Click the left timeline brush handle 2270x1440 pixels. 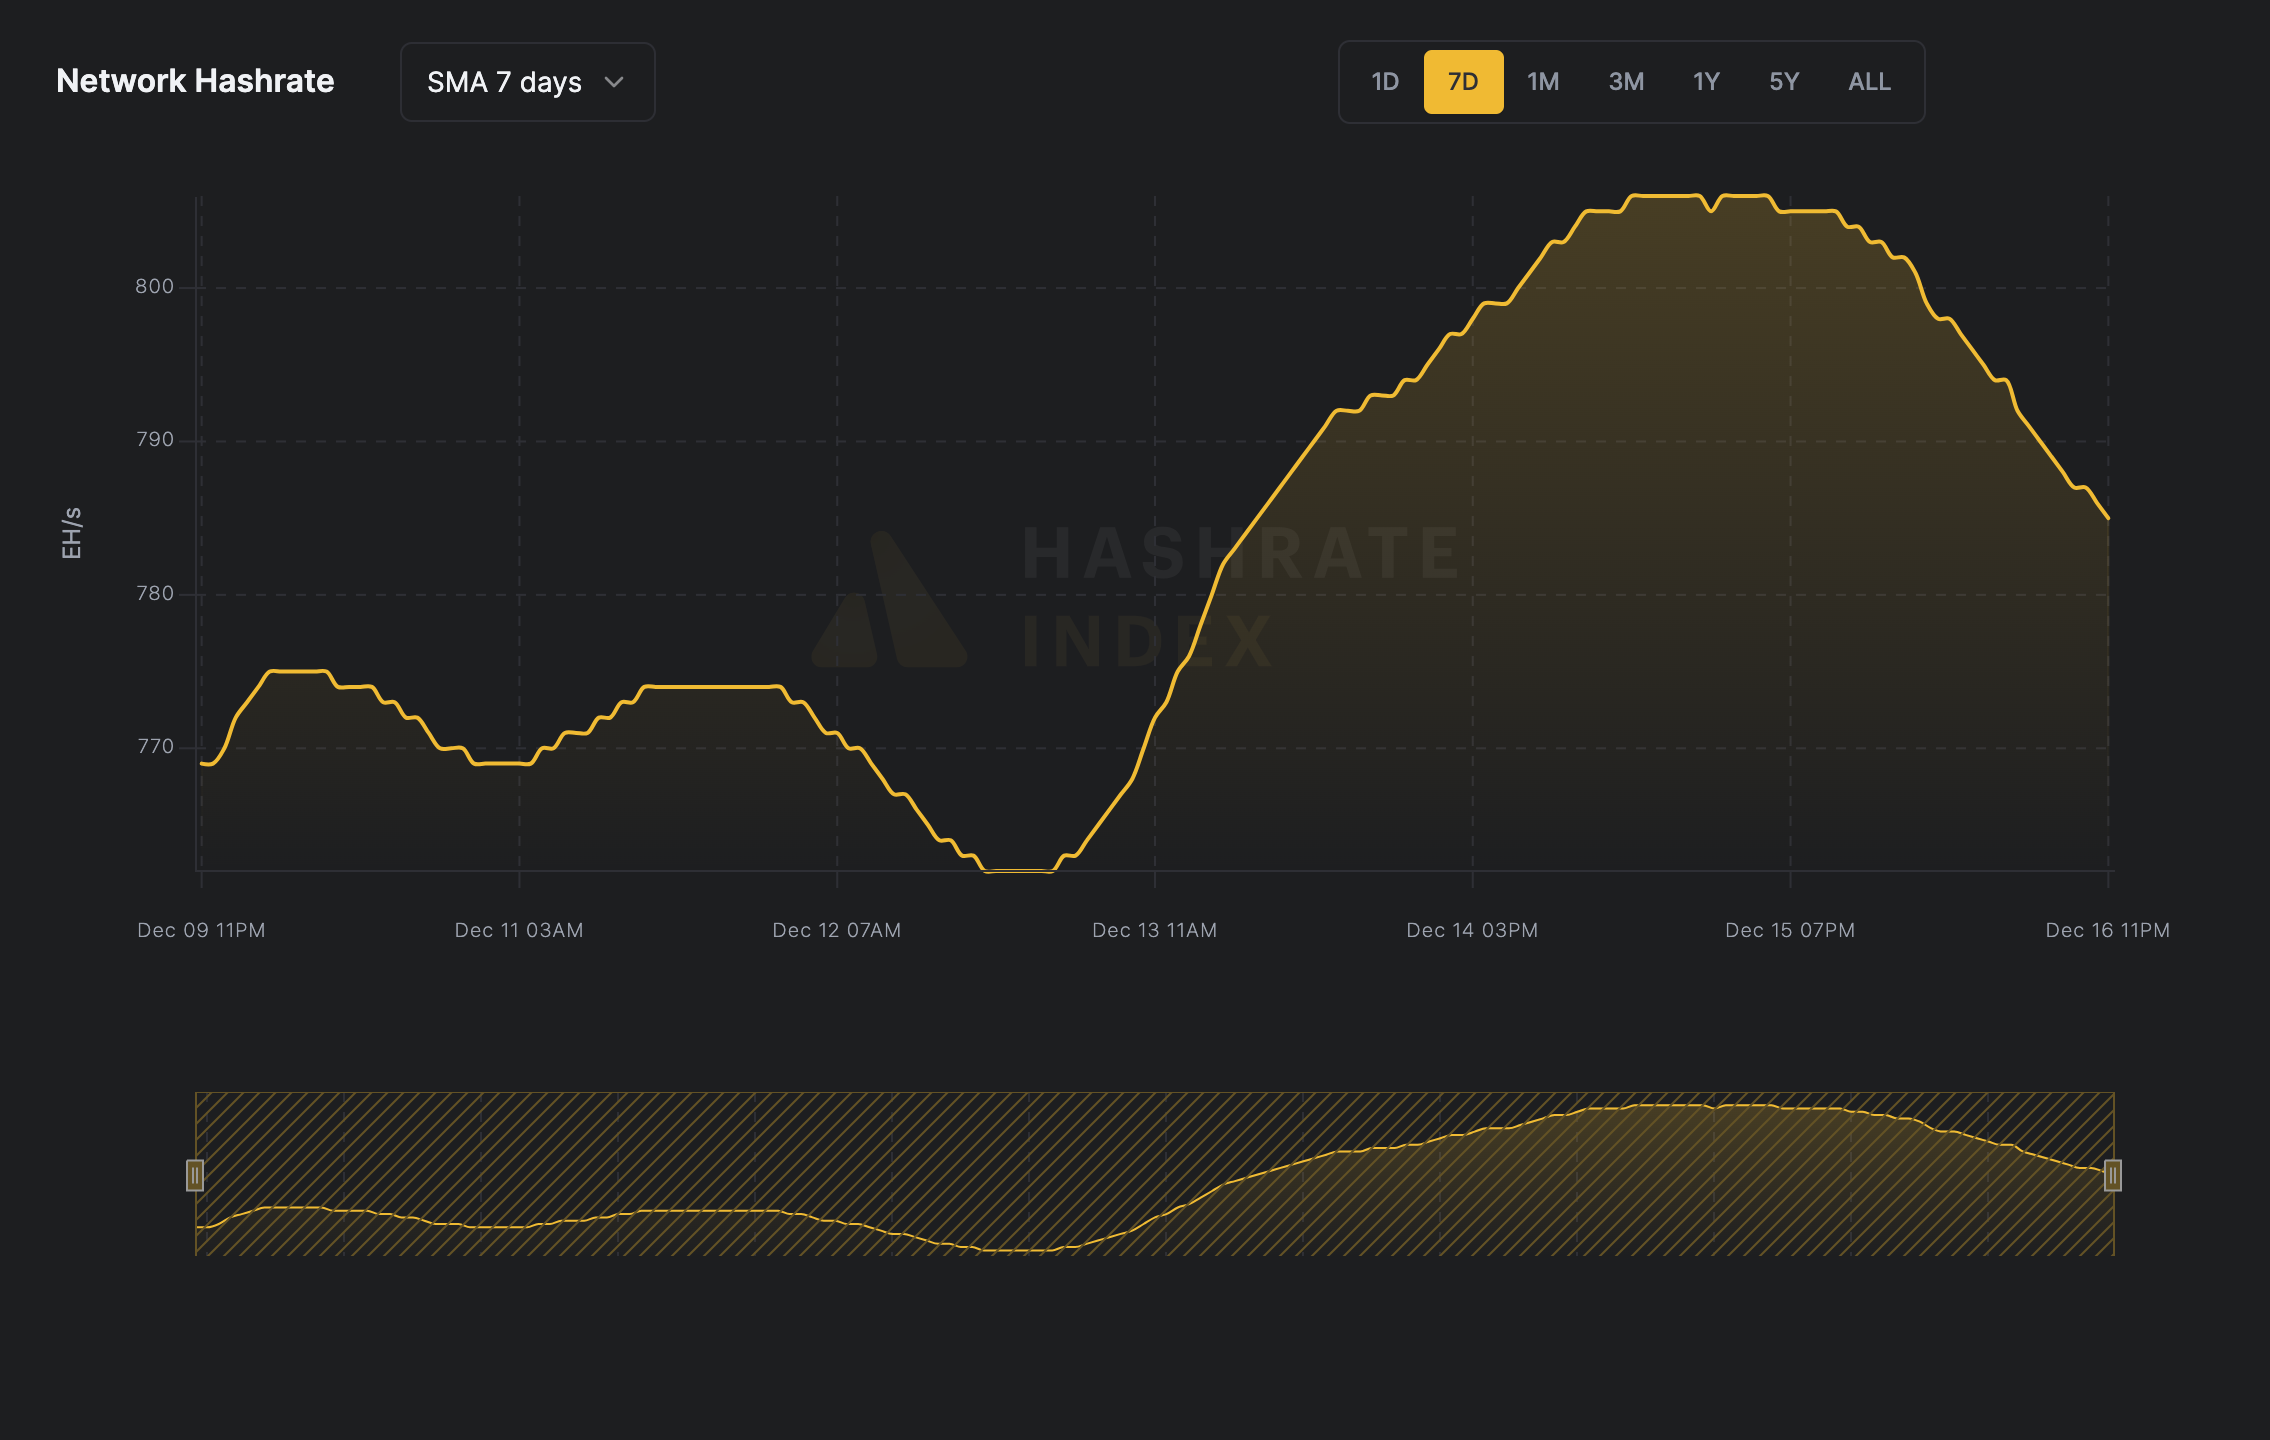[x=196, y=1177]
